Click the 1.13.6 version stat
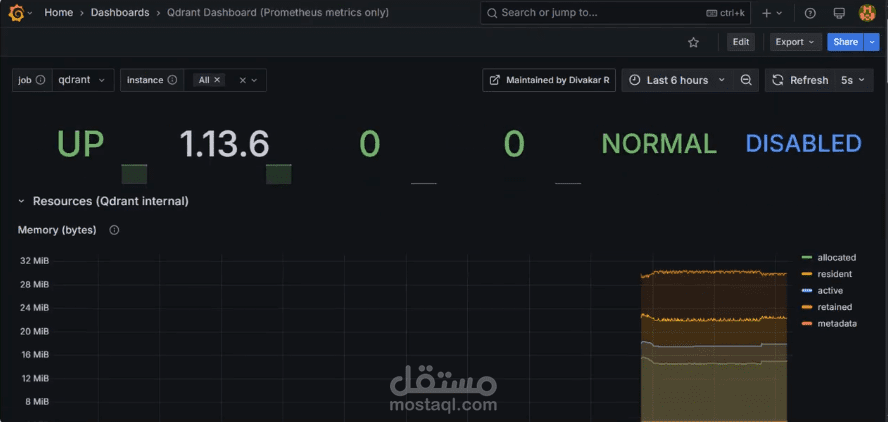Image resolution: width=888 pixels, height=422 pixels. click(x=224, y=144)
